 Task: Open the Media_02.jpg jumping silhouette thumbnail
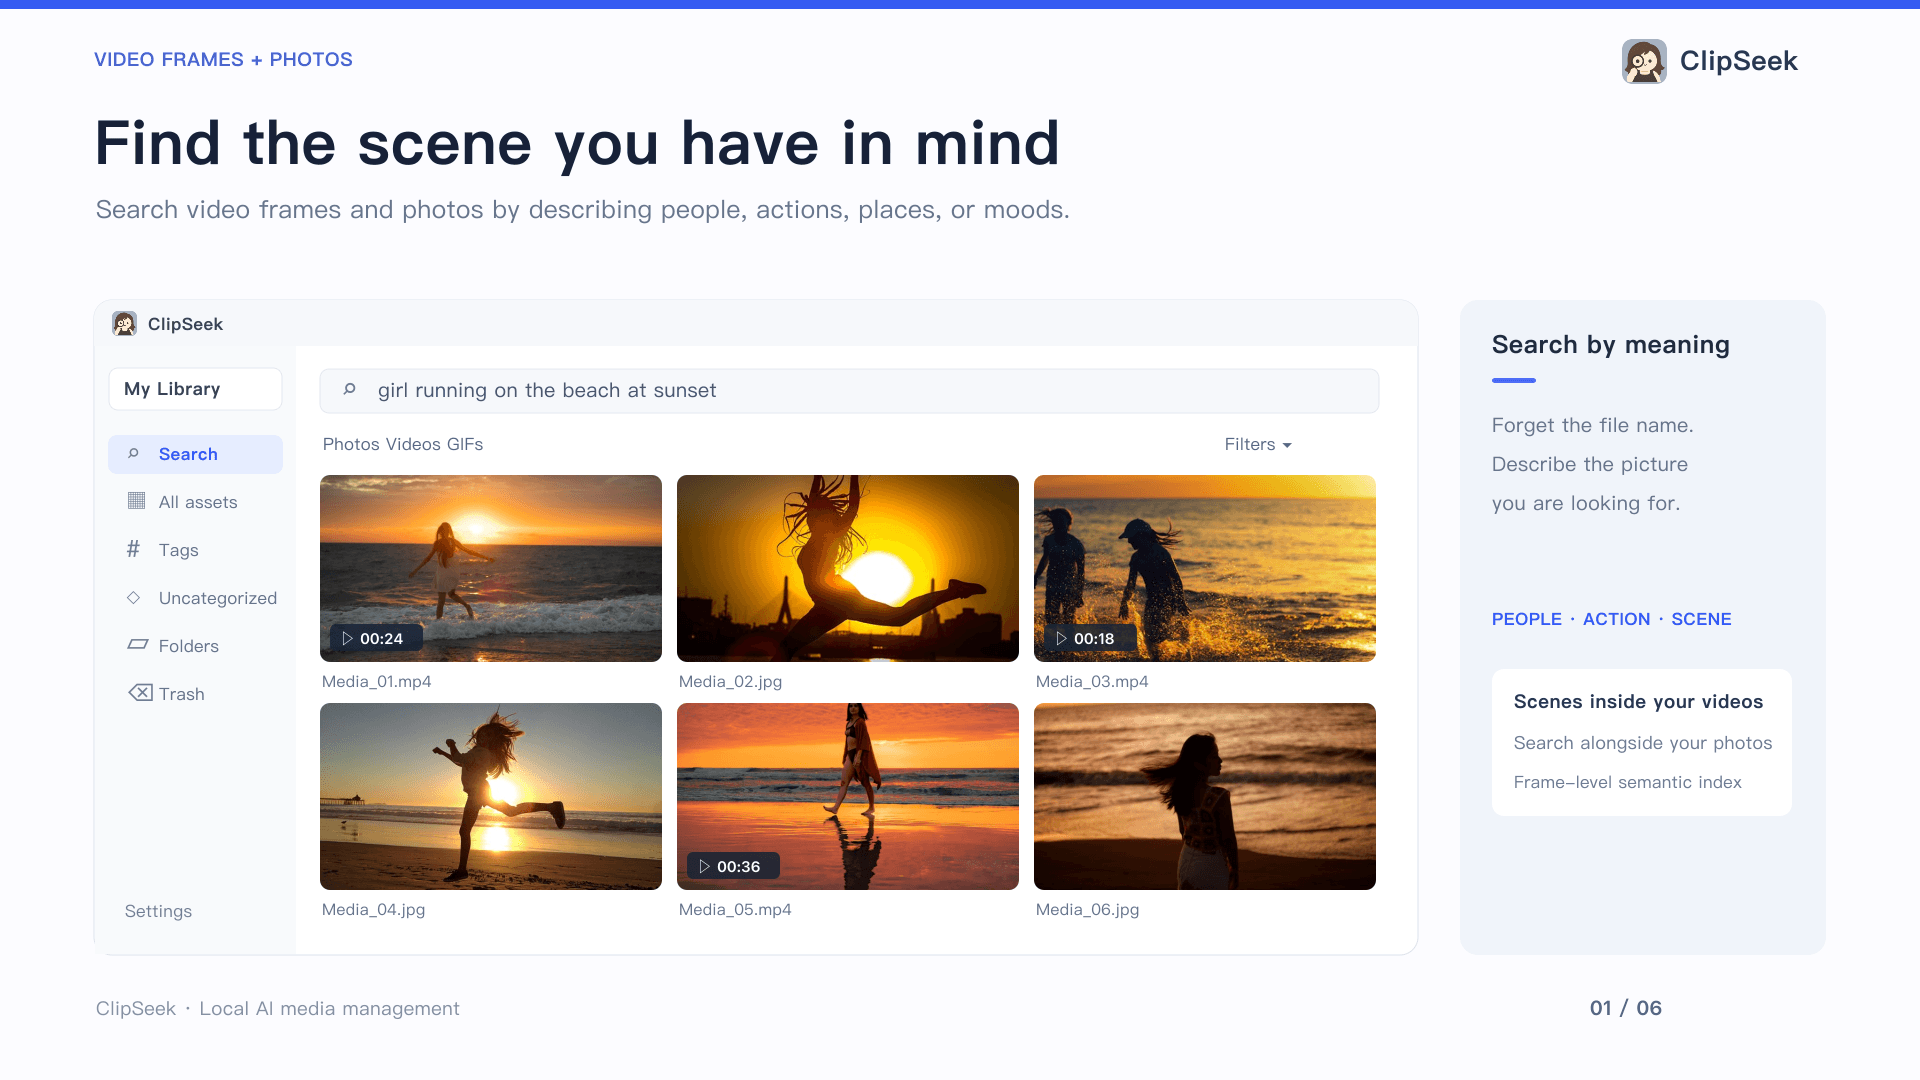coord(848,568)
